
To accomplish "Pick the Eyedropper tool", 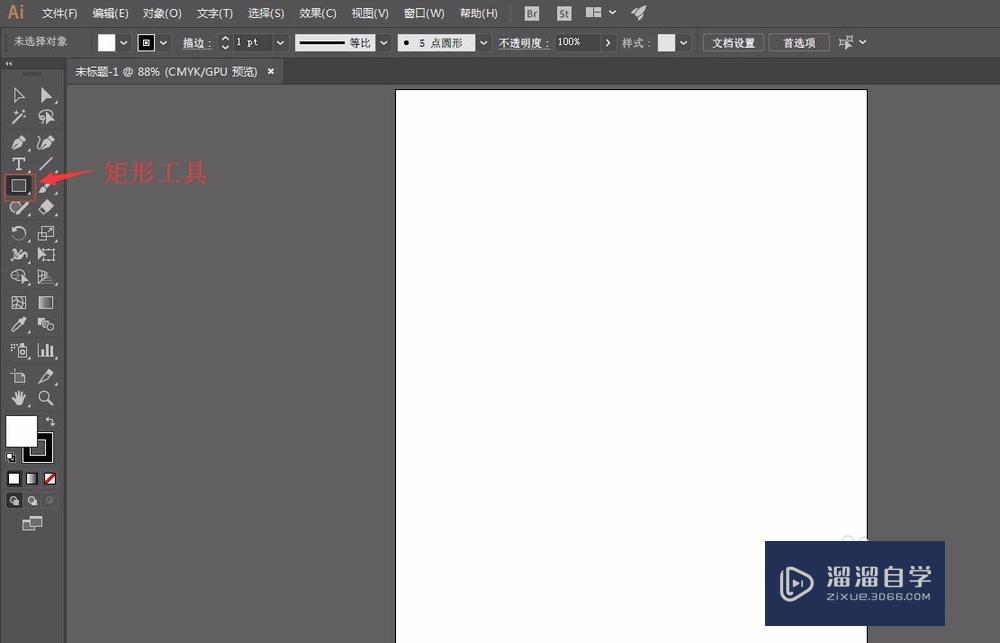I will (18, 324).
